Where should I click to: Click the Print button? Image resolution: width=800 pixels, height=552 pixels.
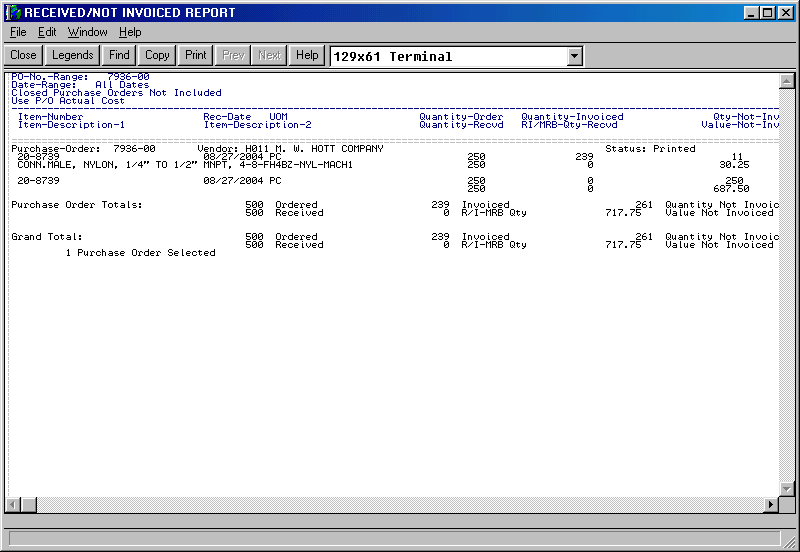[196, 55]
